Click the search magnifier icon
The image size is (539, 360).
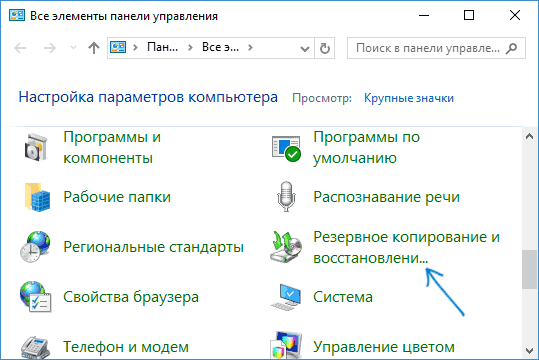pyautogui.click(x=512, y=48)
